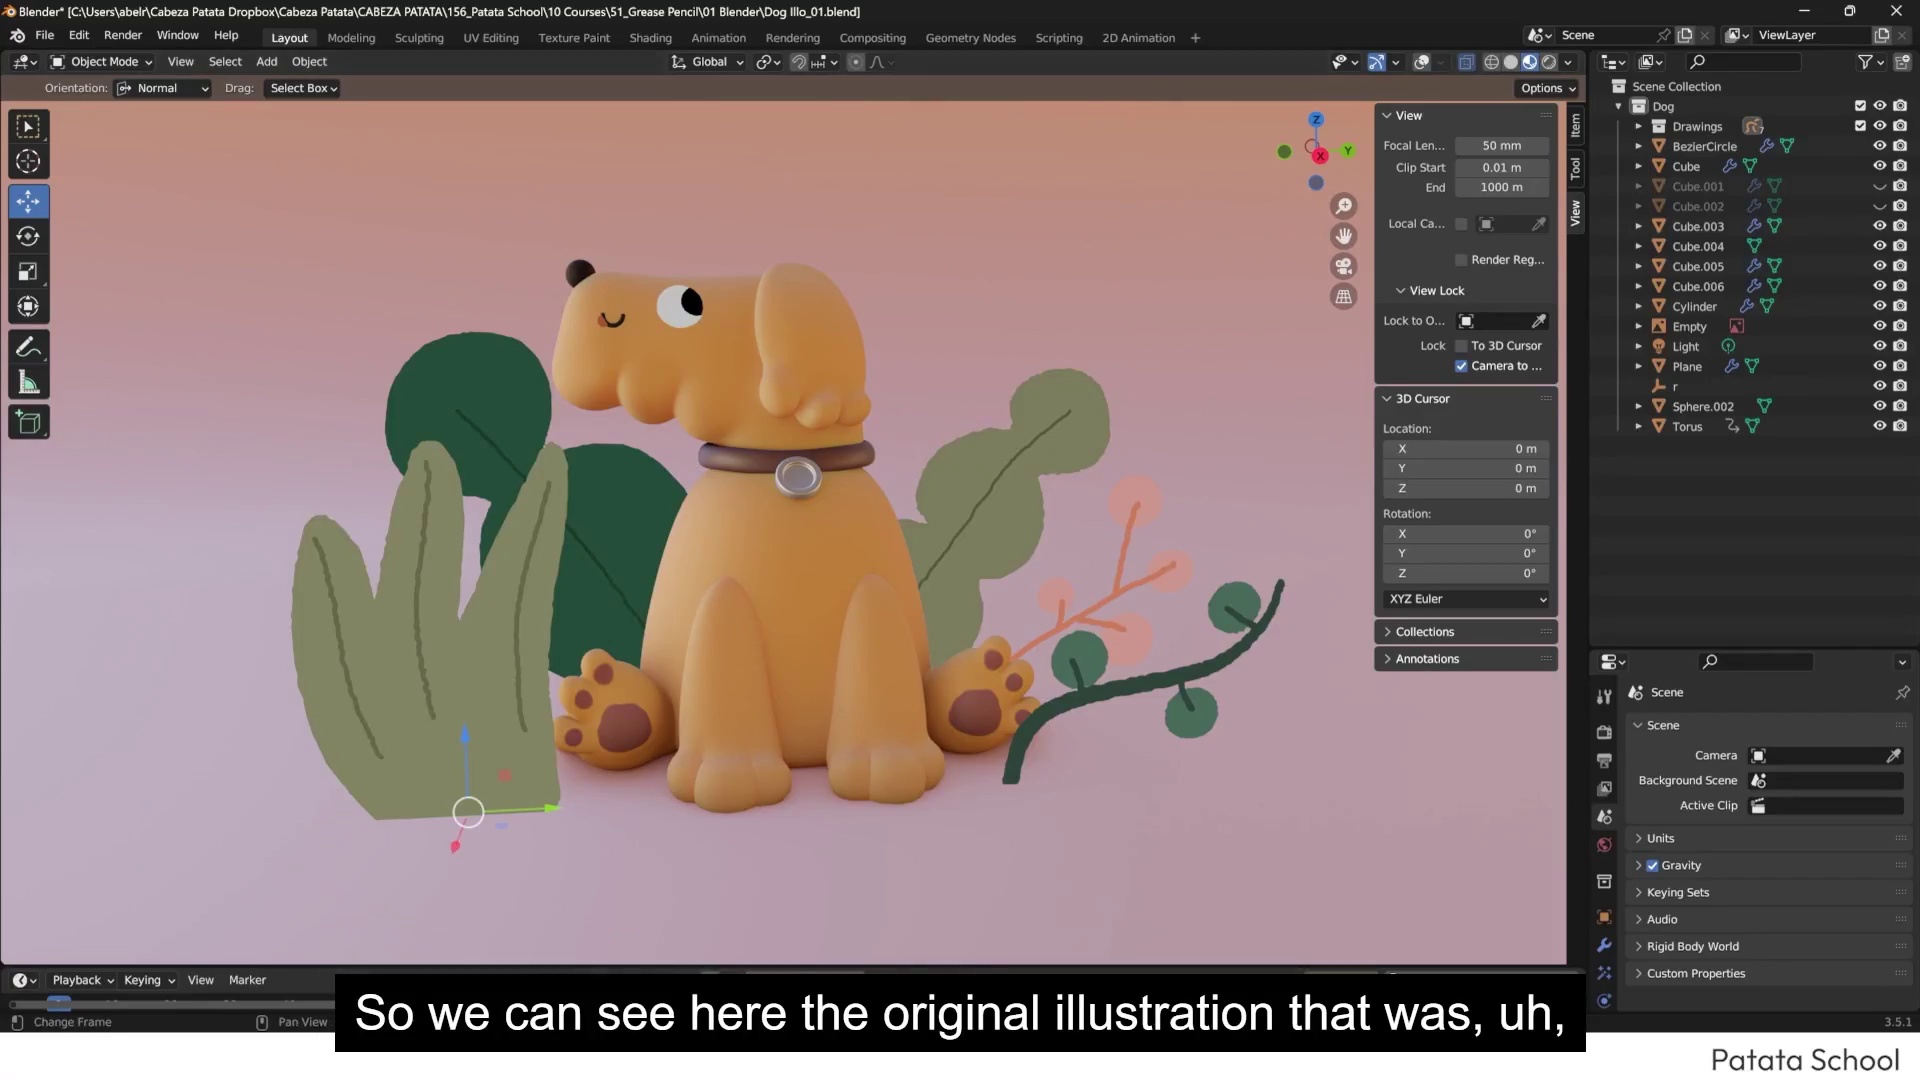This screenshot has height=1080, width=1920.
Task: Open the World properties tab
Action: [x=1604, y=845]
